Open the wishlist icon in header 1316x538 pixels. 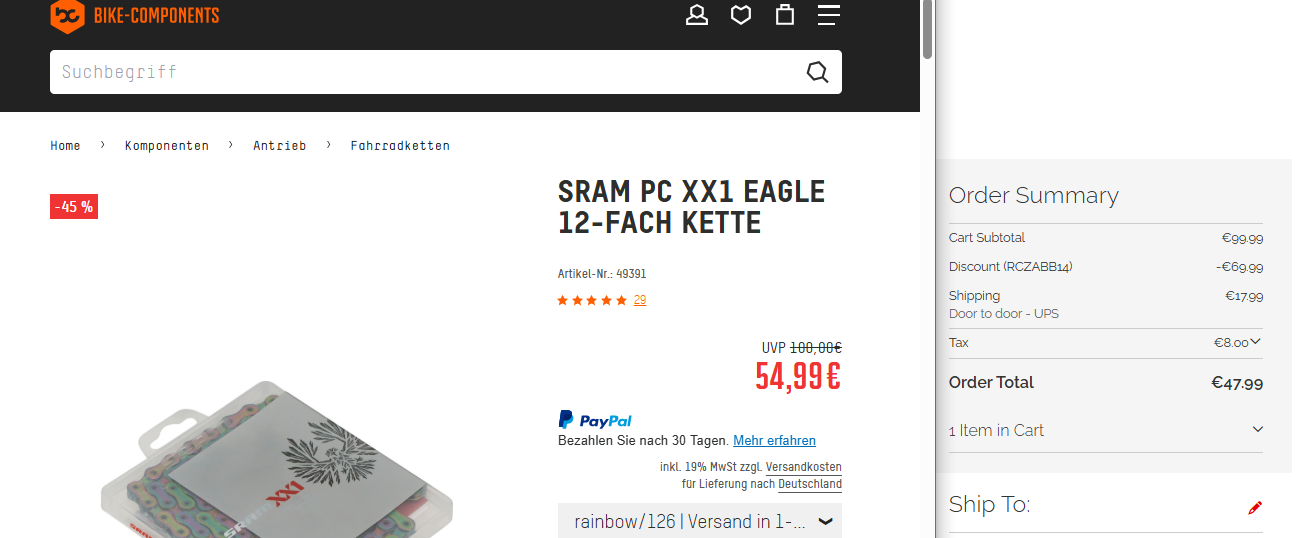[x=741, y=15]
